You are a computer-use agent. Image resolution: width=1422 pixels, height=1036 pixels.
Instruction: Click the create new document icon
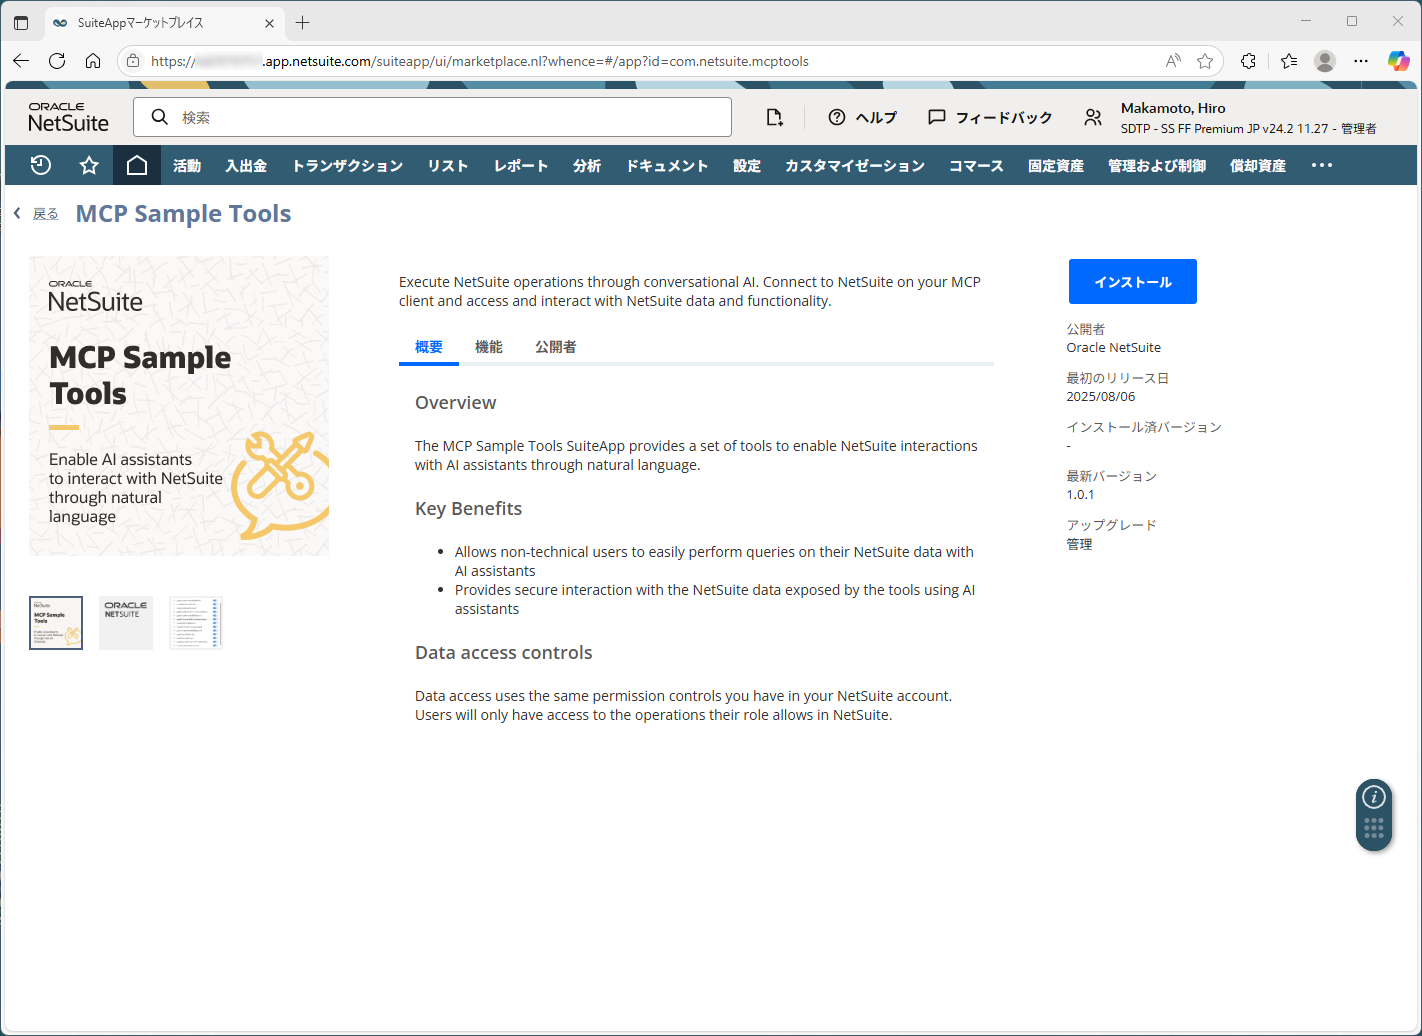pyautogui.click(x=774, y=117)
